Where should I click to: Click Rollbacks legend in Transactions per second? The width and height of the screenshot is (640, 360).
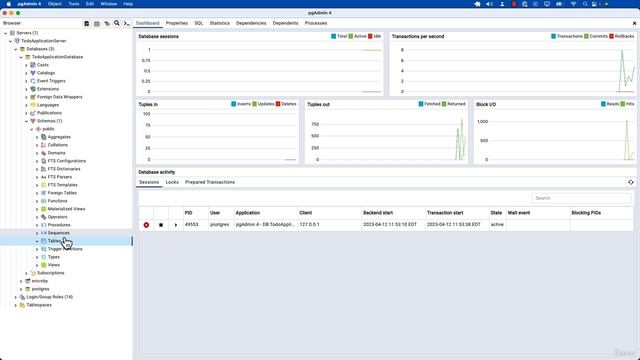click(622, 36)
